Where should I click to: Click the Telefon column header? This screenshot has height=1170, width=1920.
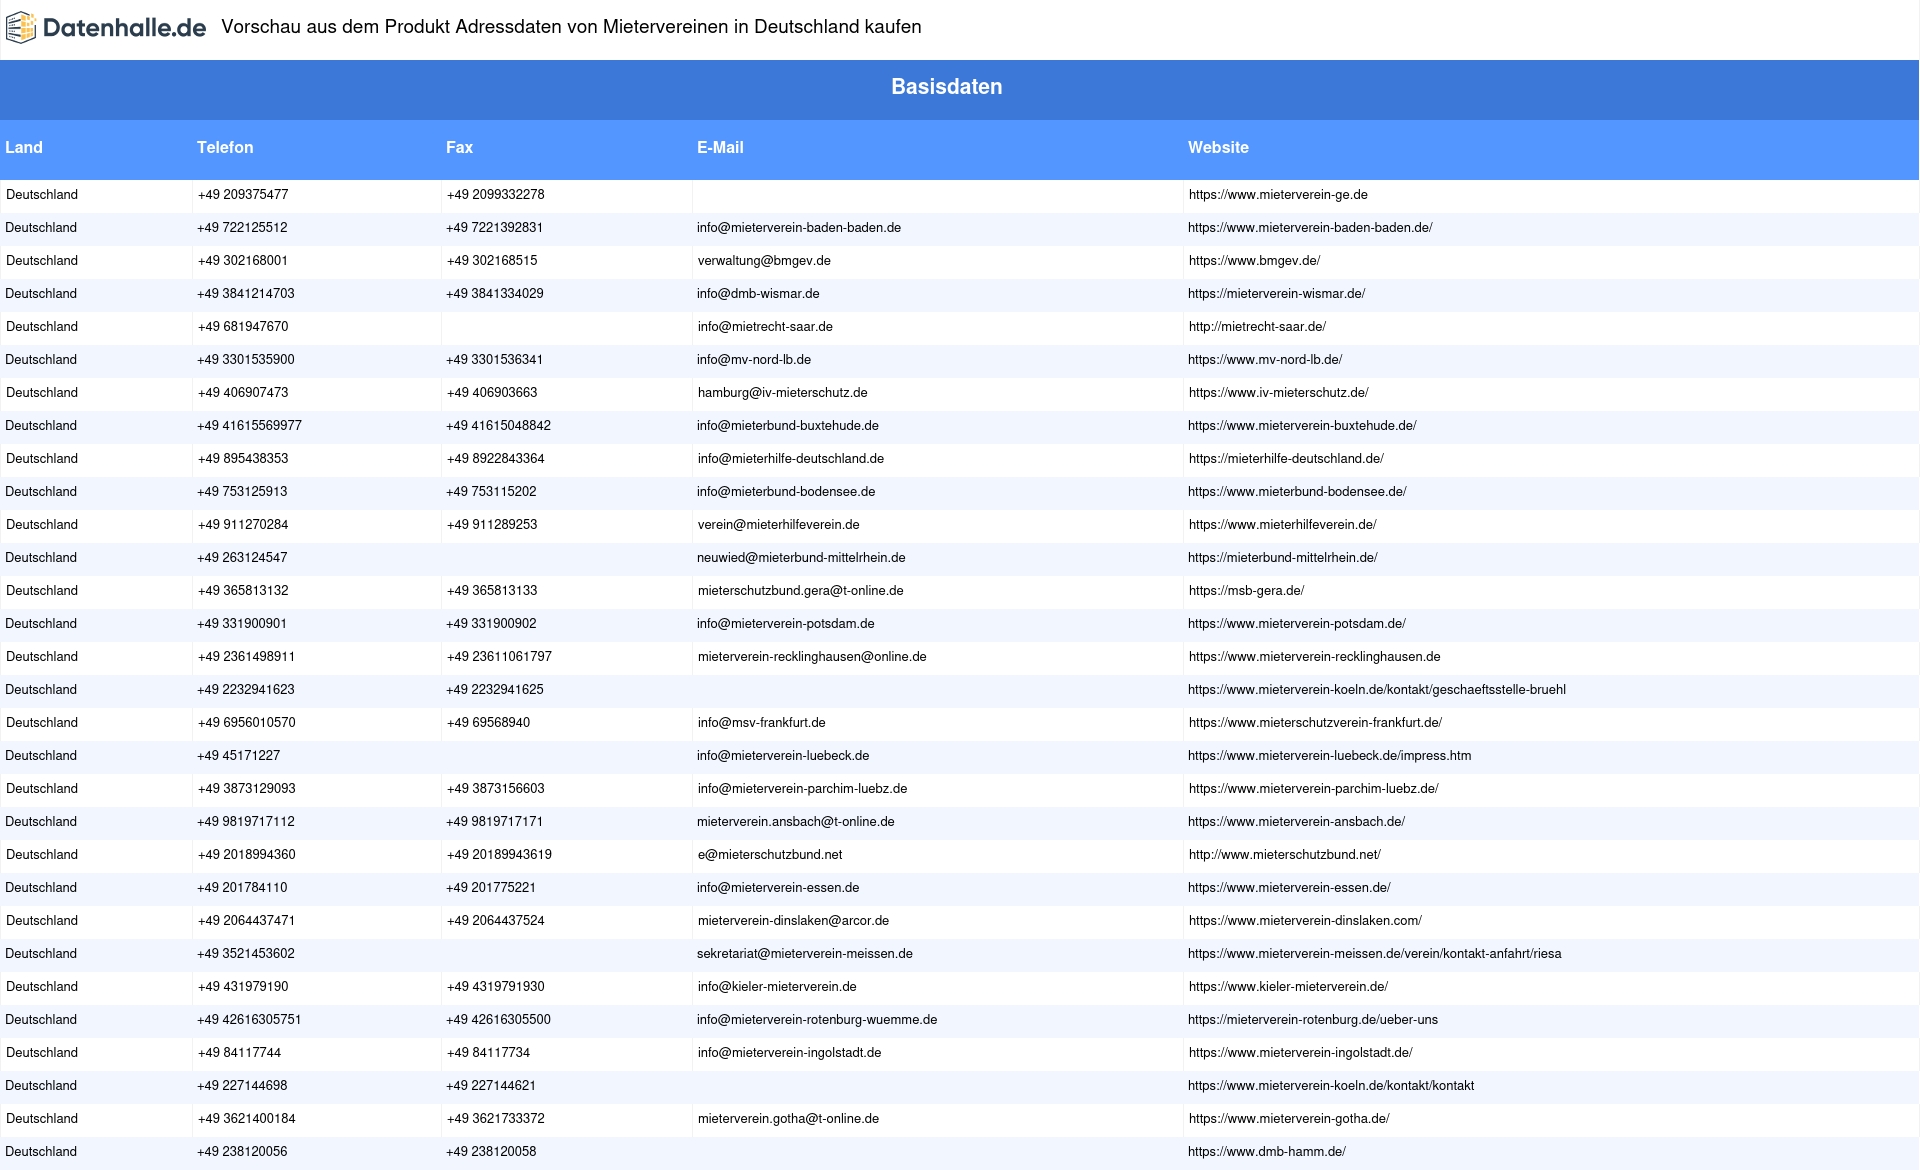(225, 147)
